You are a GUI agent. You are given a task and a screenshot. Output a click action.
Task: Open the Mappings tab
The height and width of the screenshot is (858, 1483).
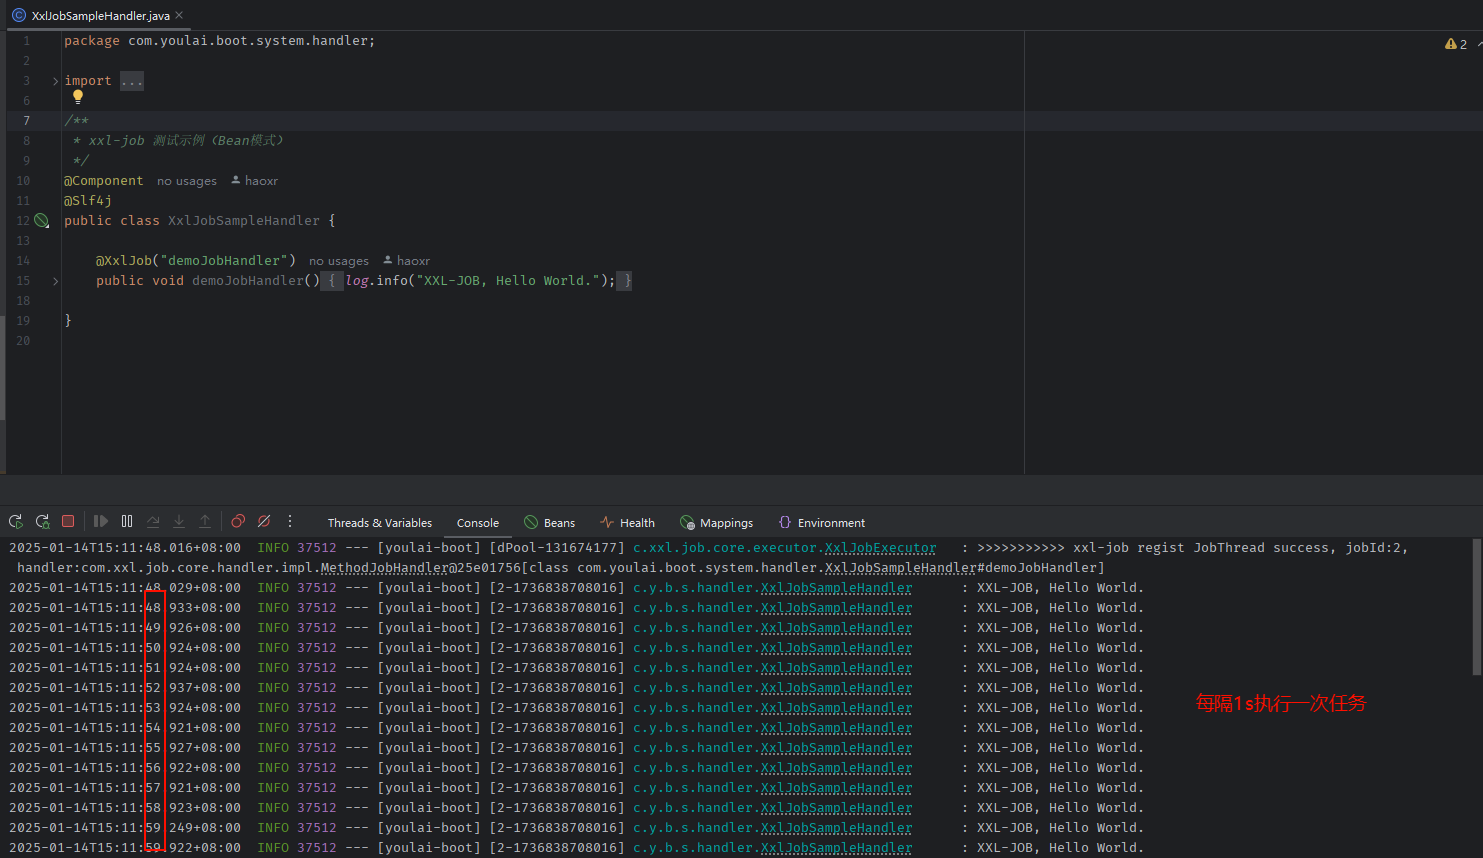pyautogui.click(x=716, y=523)
